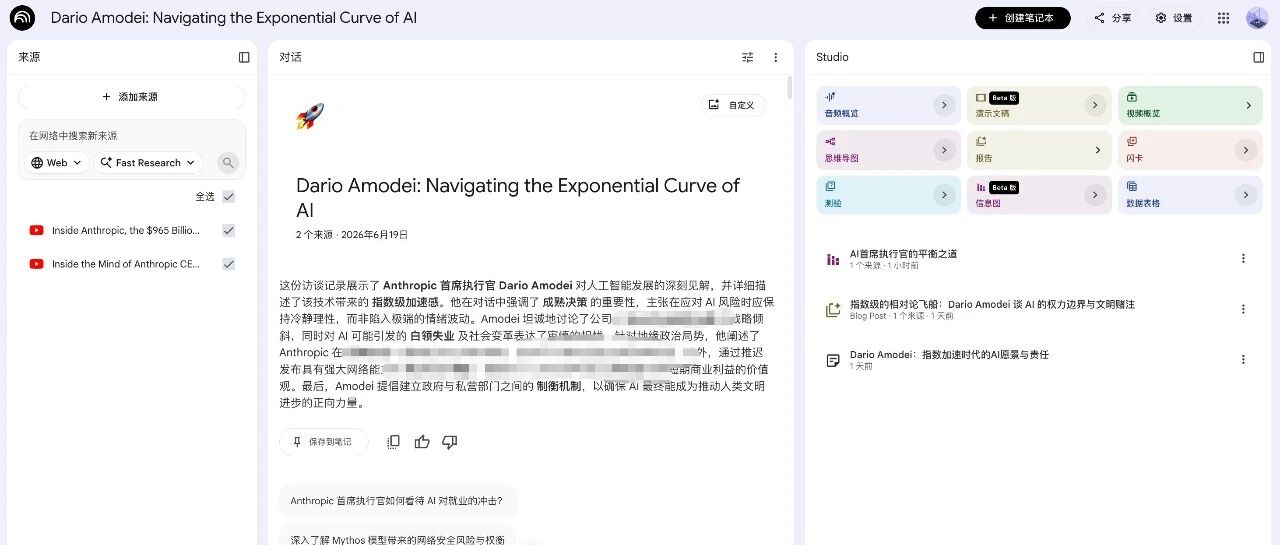
Task: Open source titled Inside Anthropic, the $965 Billio...
Action: 126,230
